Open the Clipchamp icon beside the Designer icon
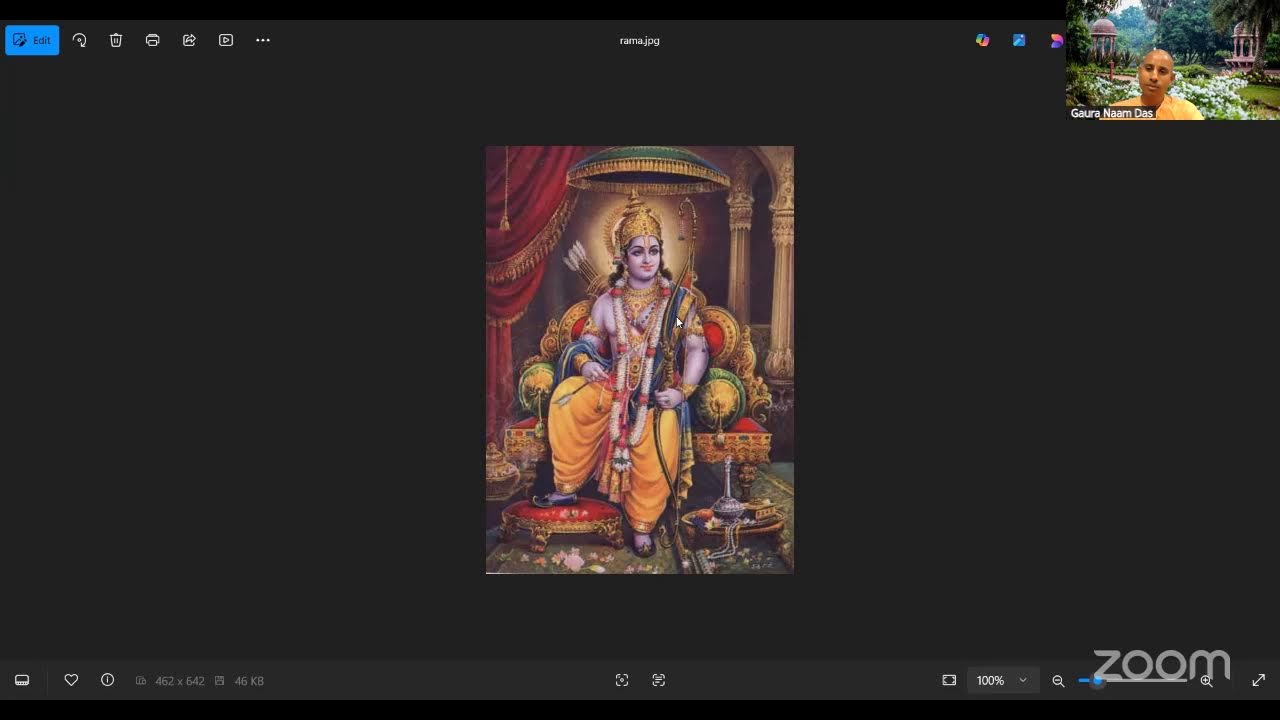The image size is (1280, 720). [x=1056, y=40]
